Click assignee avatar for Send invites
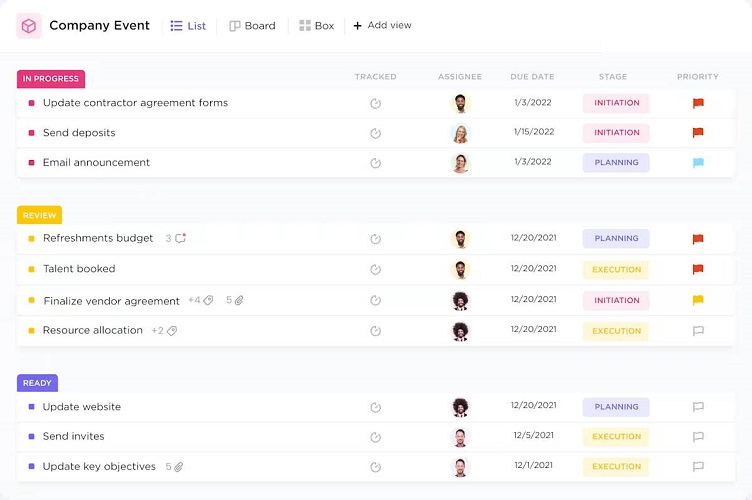 460,437
